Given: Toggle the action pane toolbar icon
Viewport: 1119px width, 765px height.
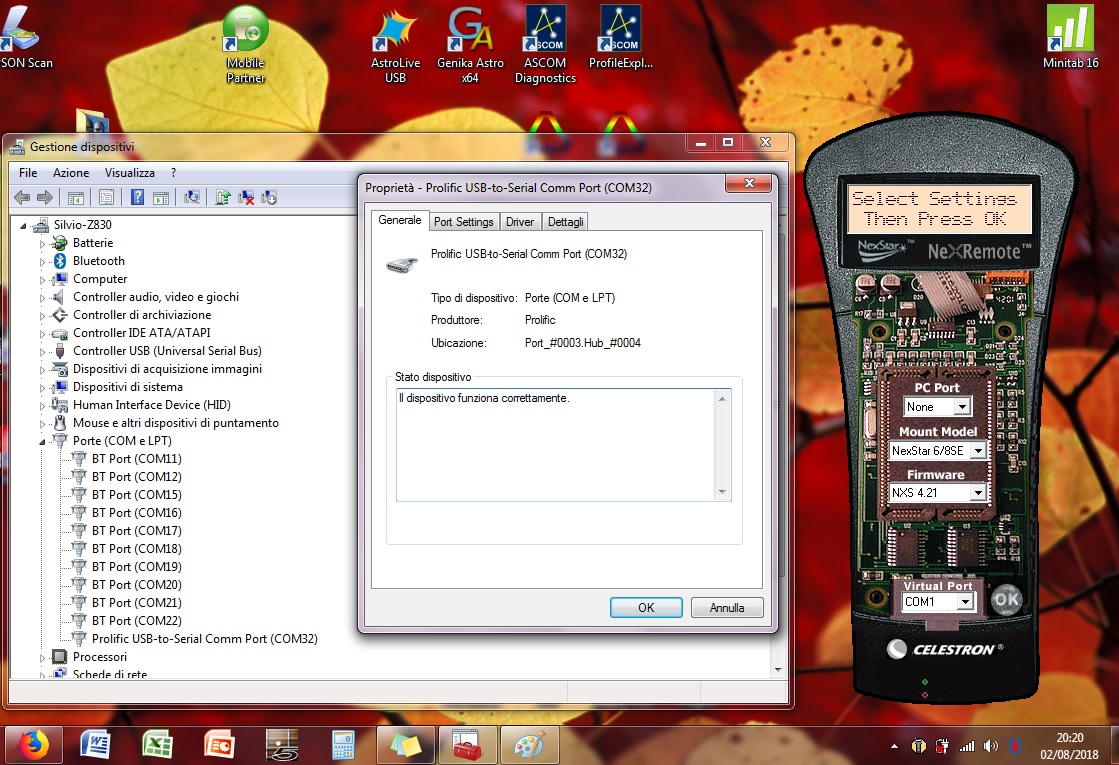Looking at the screenshot, I should [x=161, y=198].
